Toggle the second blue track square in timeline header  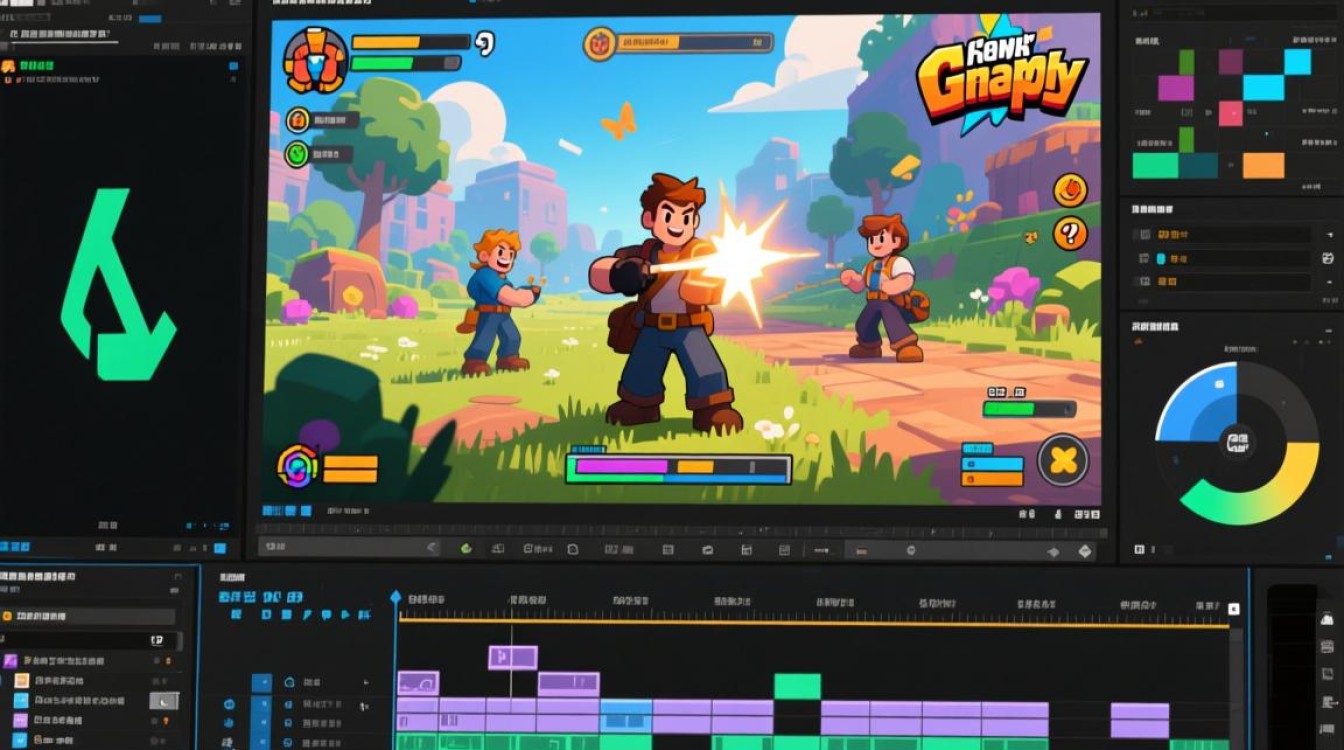coord(261,705)
